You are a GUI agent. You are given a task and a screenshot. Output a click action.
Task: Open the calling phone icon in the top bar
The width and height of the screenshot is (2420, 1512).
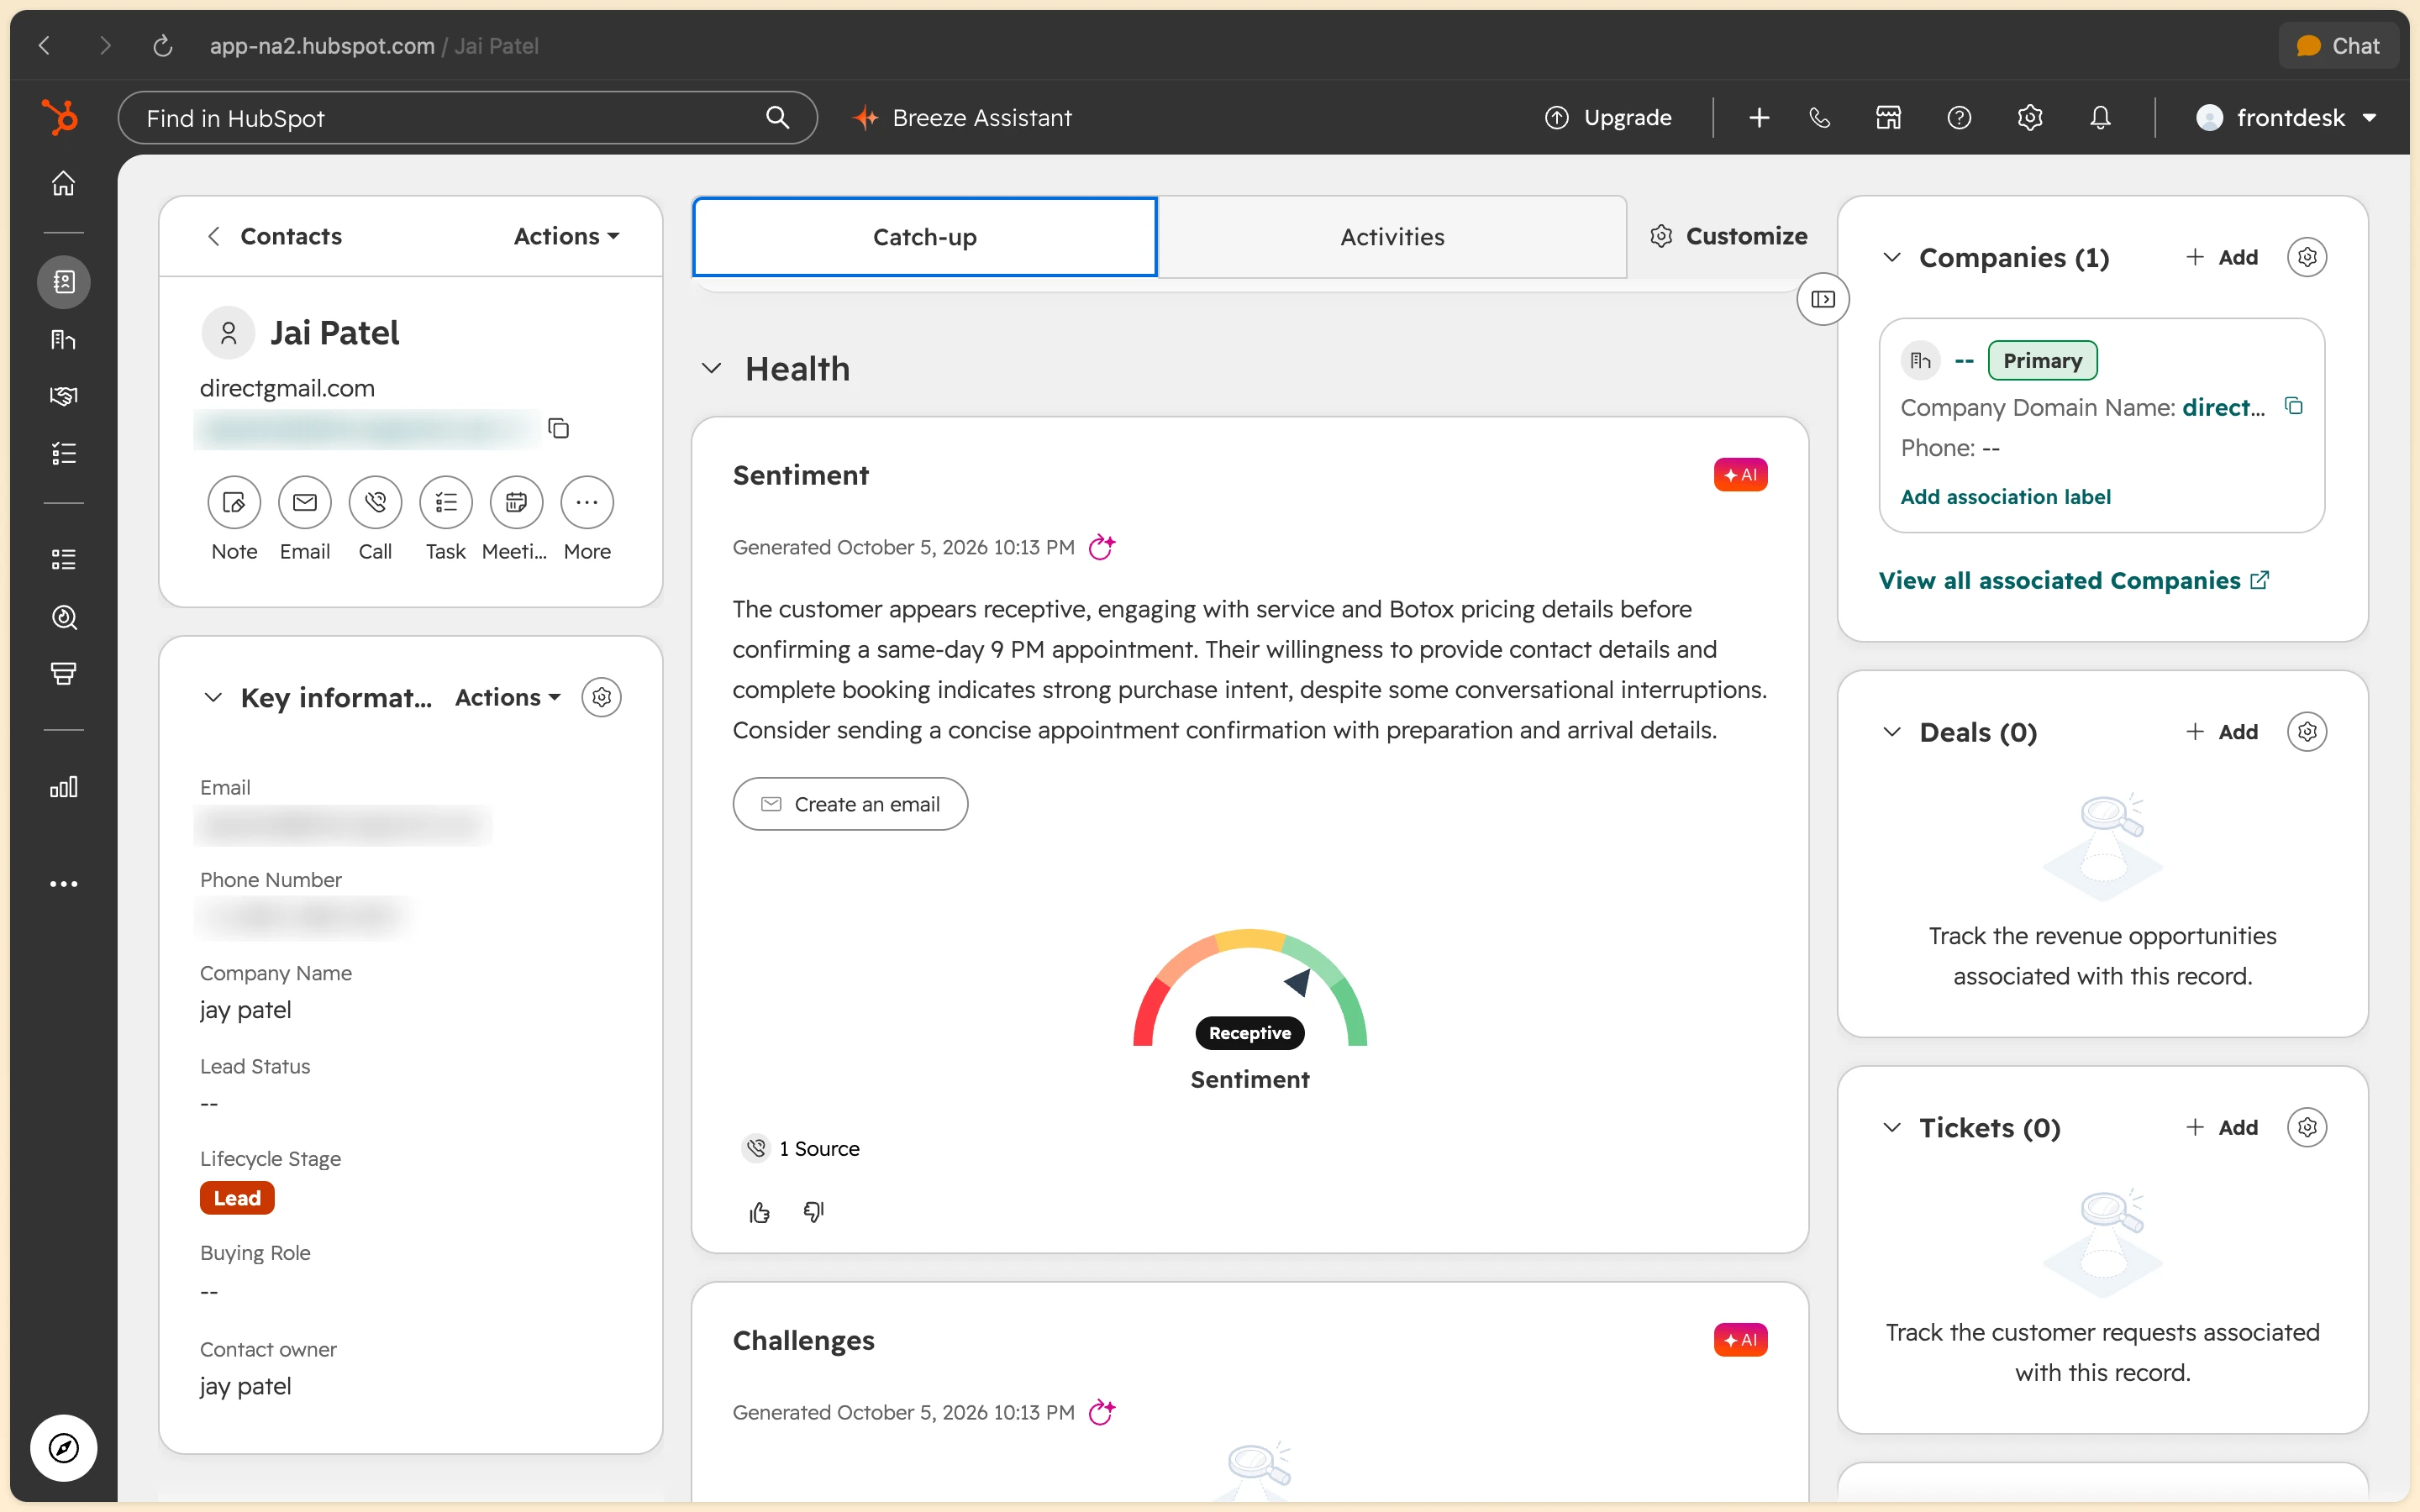(1820, 118)
